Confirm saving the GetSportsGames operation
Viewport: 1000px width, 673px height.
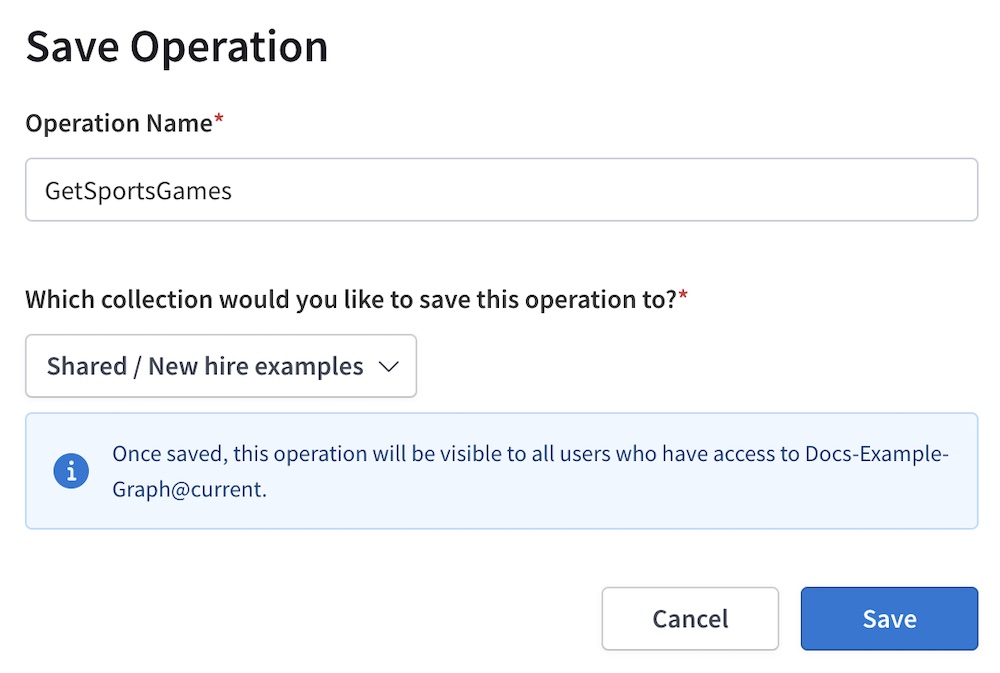click(x=889, y=618)
